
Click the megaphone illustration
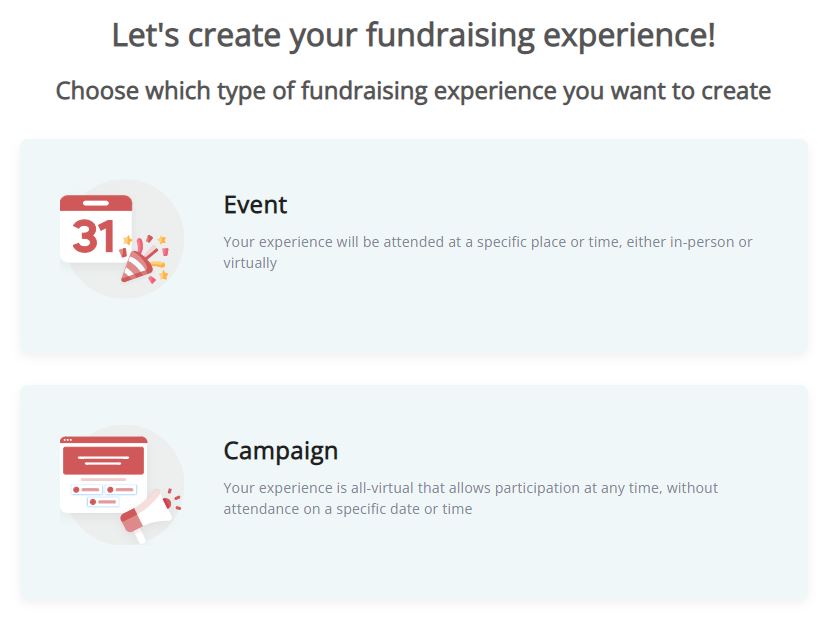[151, 515]
